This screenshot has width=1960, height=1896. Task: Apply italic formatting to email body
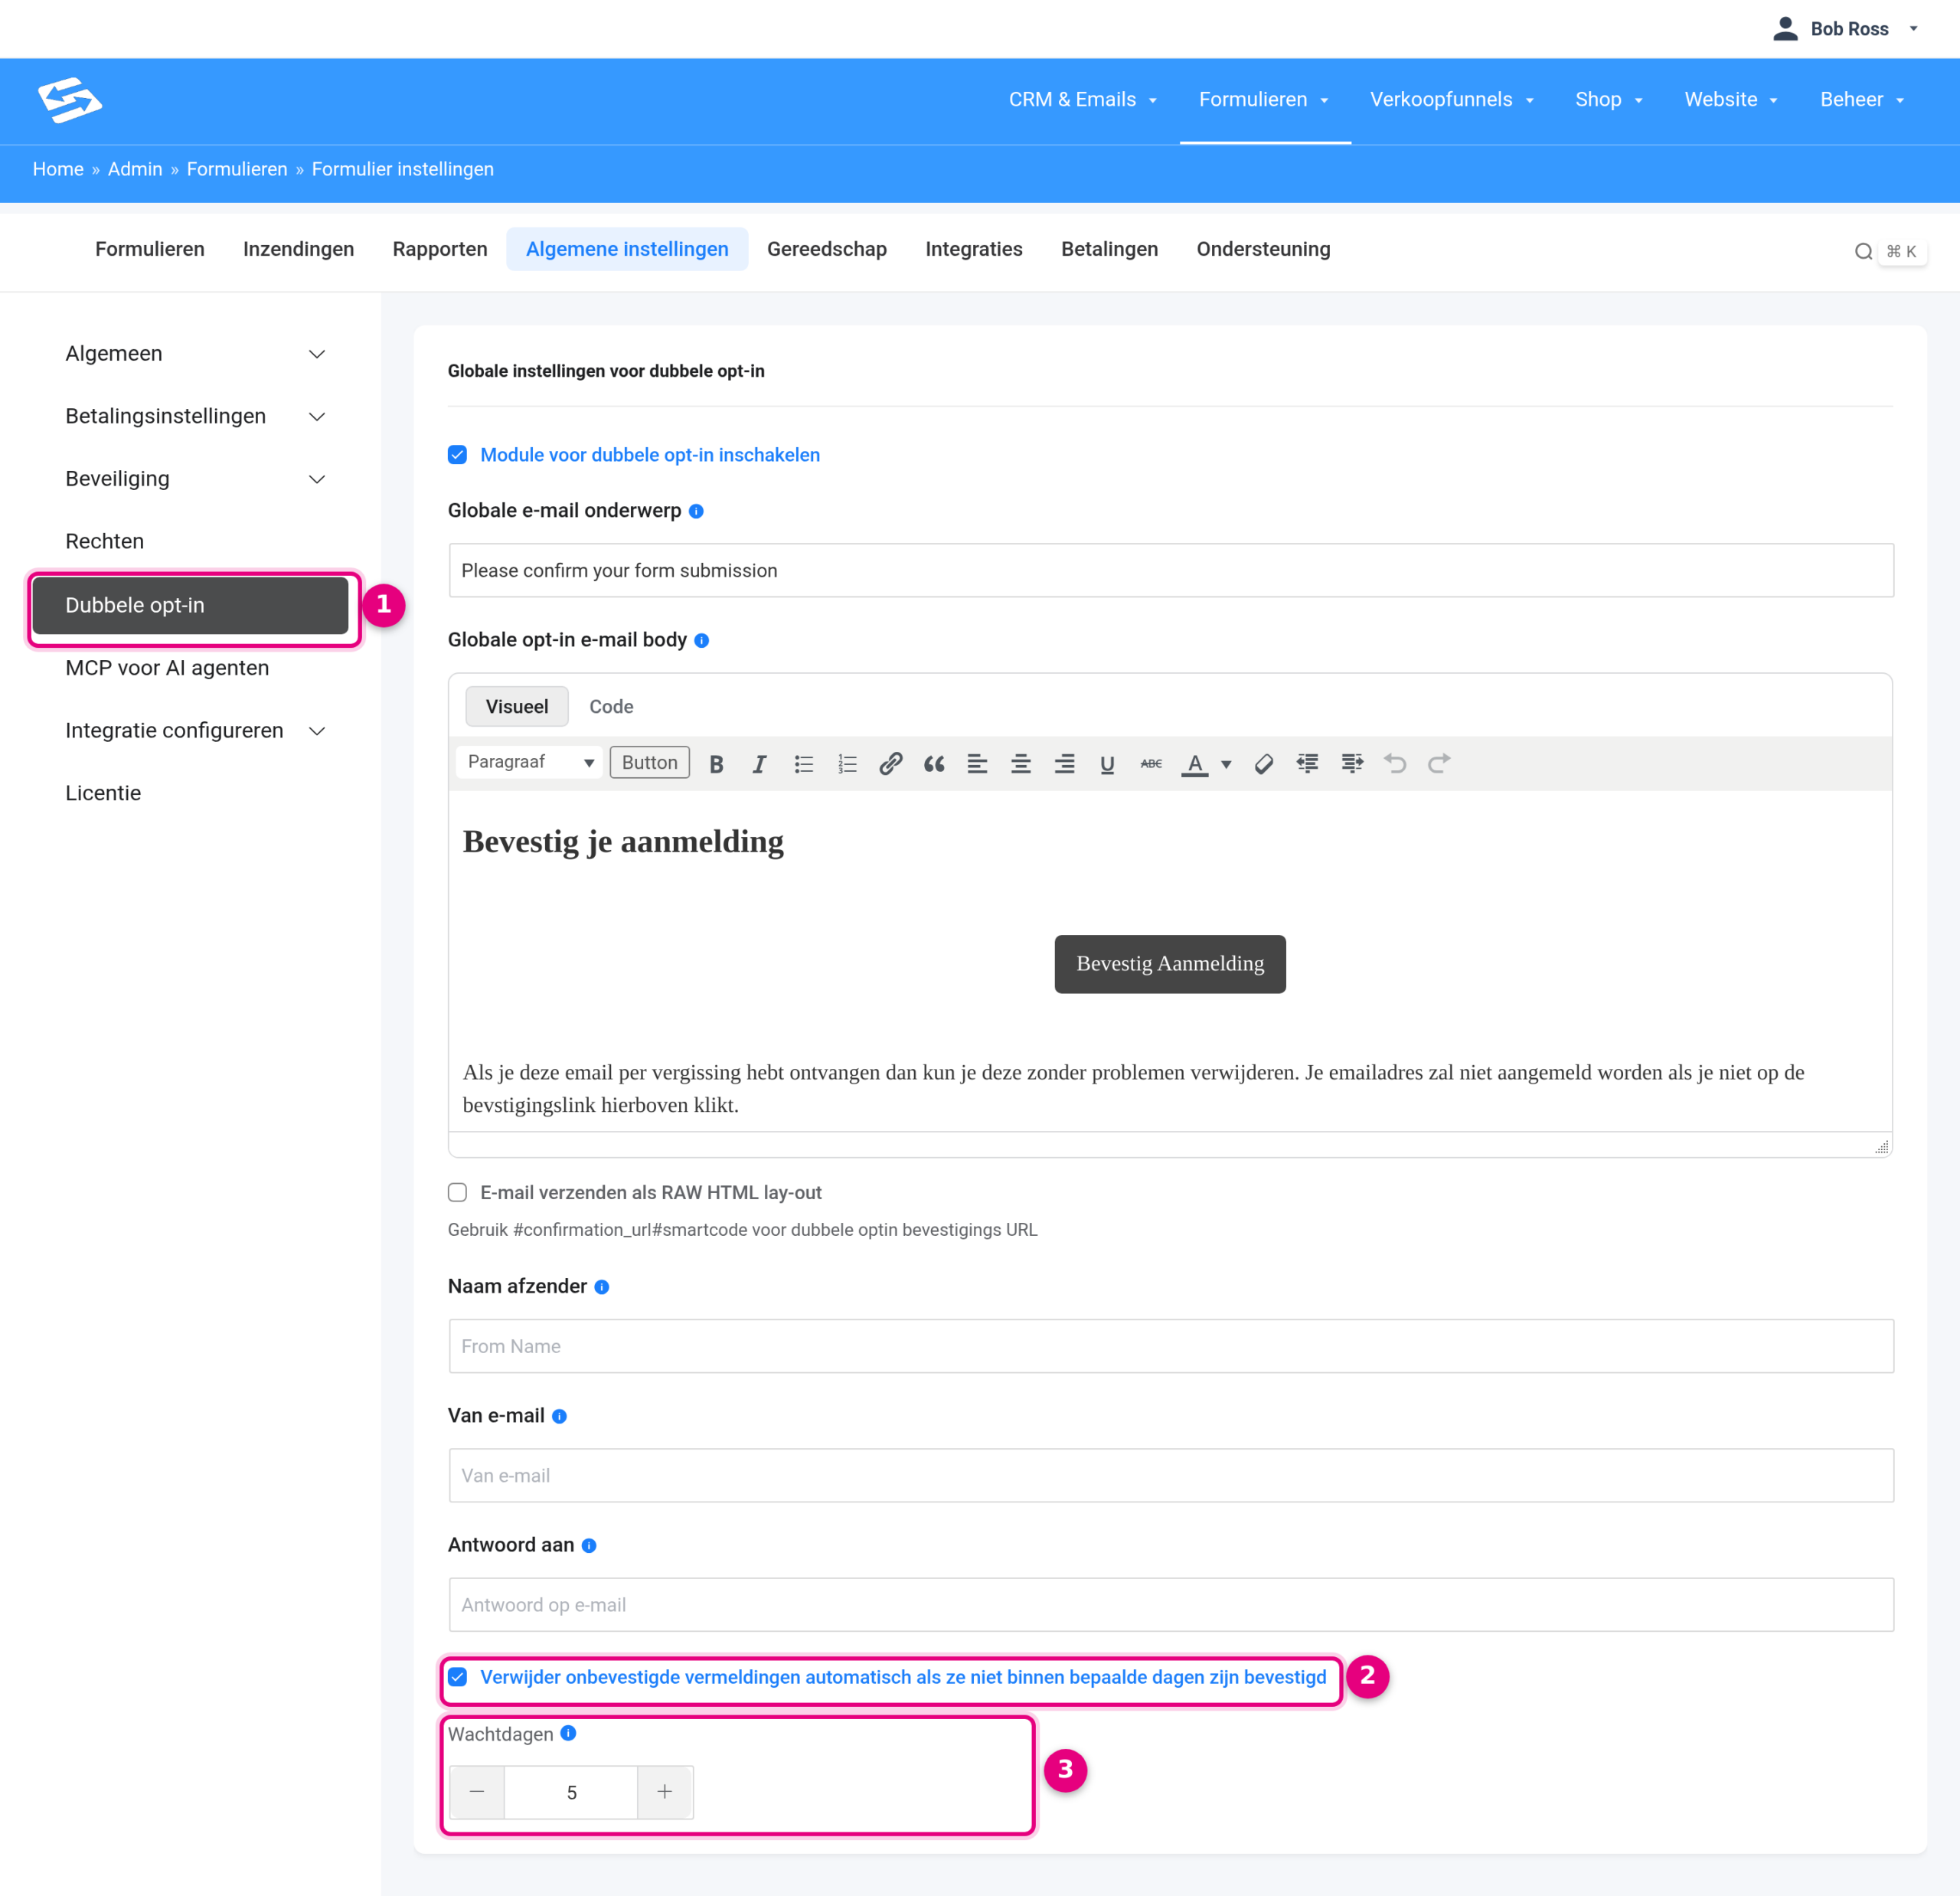[760, 764]
